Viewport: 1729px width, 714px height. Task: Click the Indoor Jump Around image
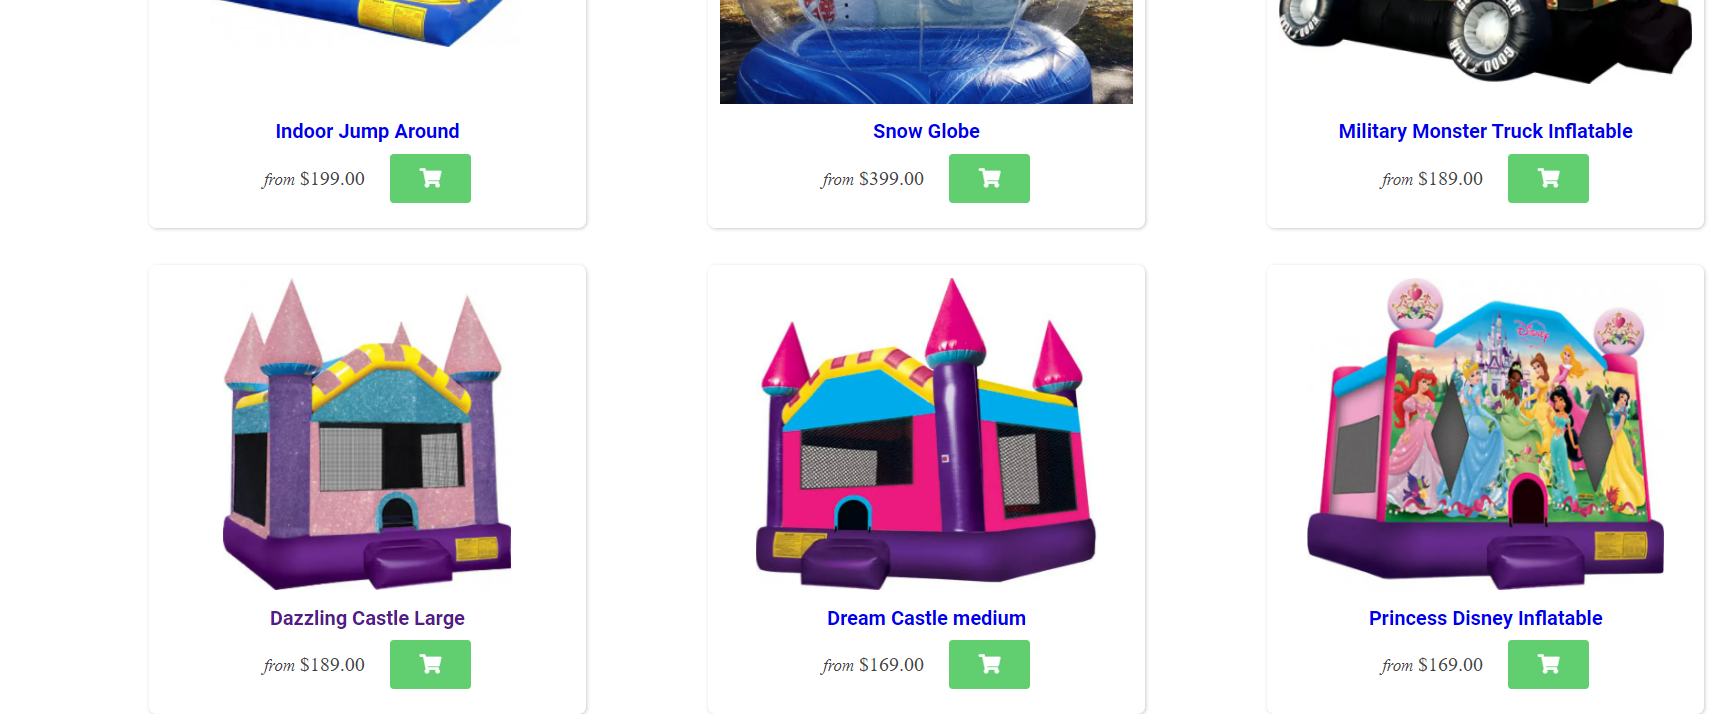[367, 23]
